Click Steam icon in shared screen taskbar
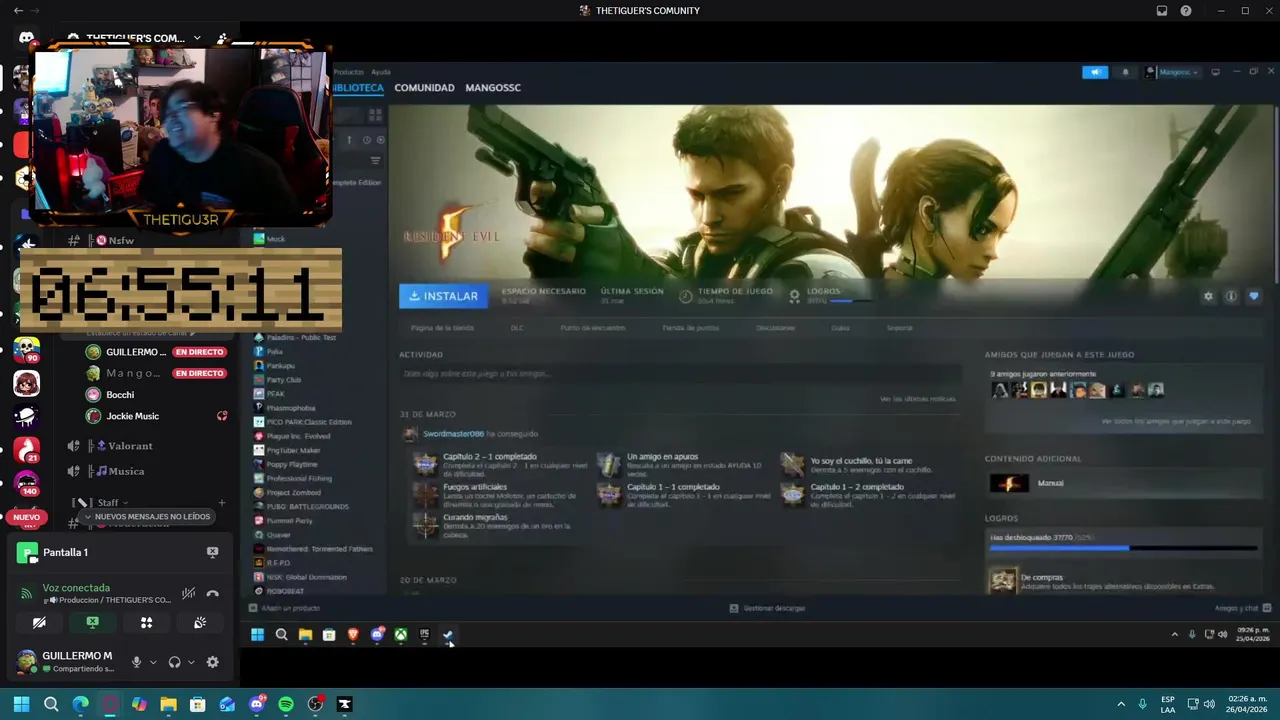Image resolution: width=1280 pixels, height=720 pixels. 448,635
